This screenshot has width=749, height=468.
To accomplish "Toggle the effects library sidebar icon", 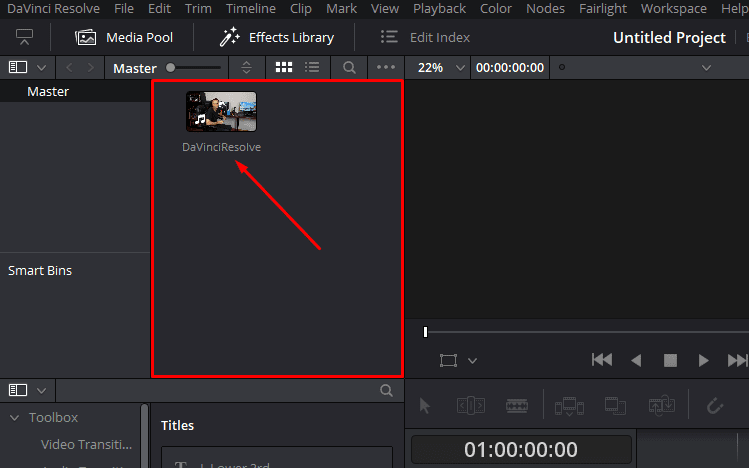I will point(18,390).
